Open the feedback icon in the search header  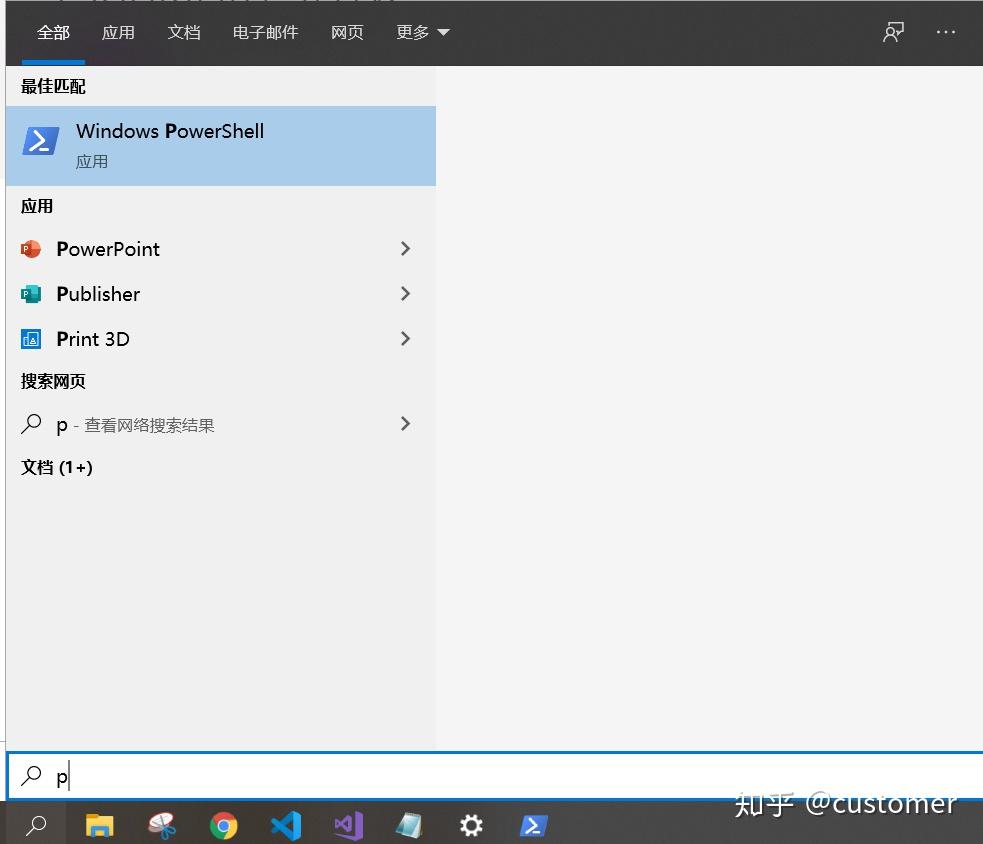tap(893, 32)
